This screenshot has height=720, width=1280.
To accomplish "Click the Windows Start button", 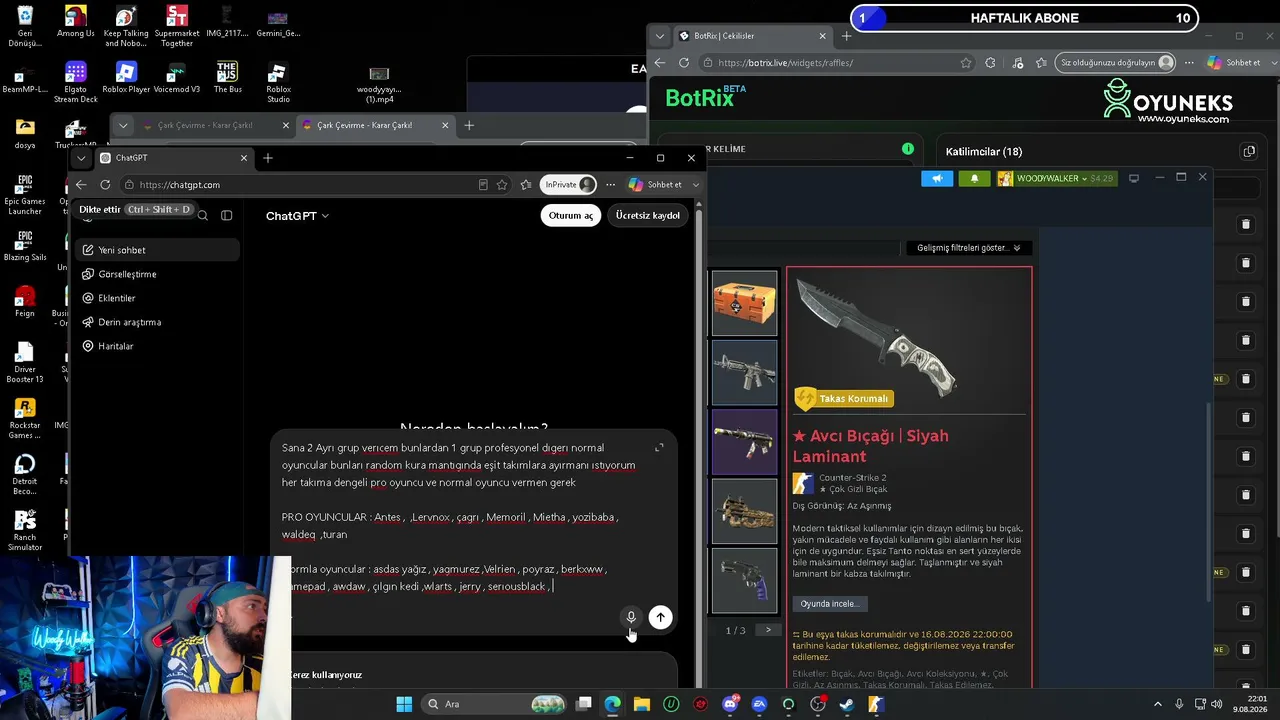I will pos(404,704).
